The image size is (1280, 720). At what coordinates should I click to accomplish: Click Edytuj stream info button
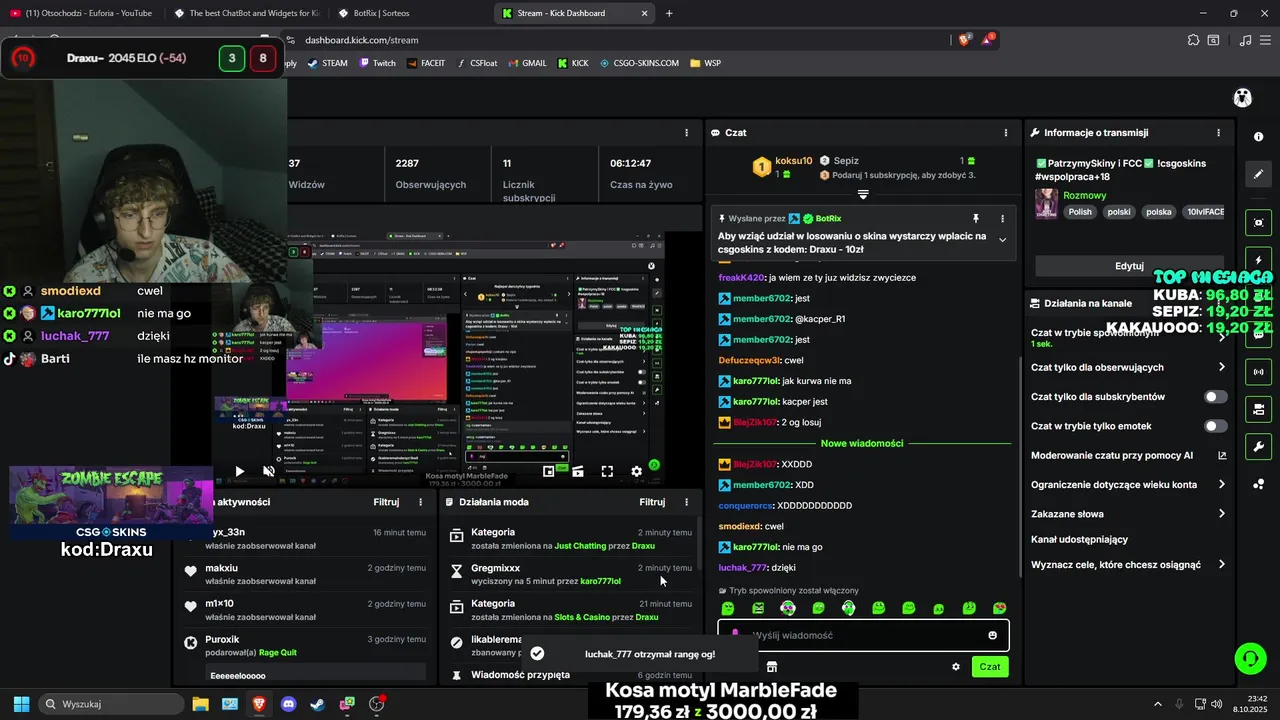point(1129,266)
